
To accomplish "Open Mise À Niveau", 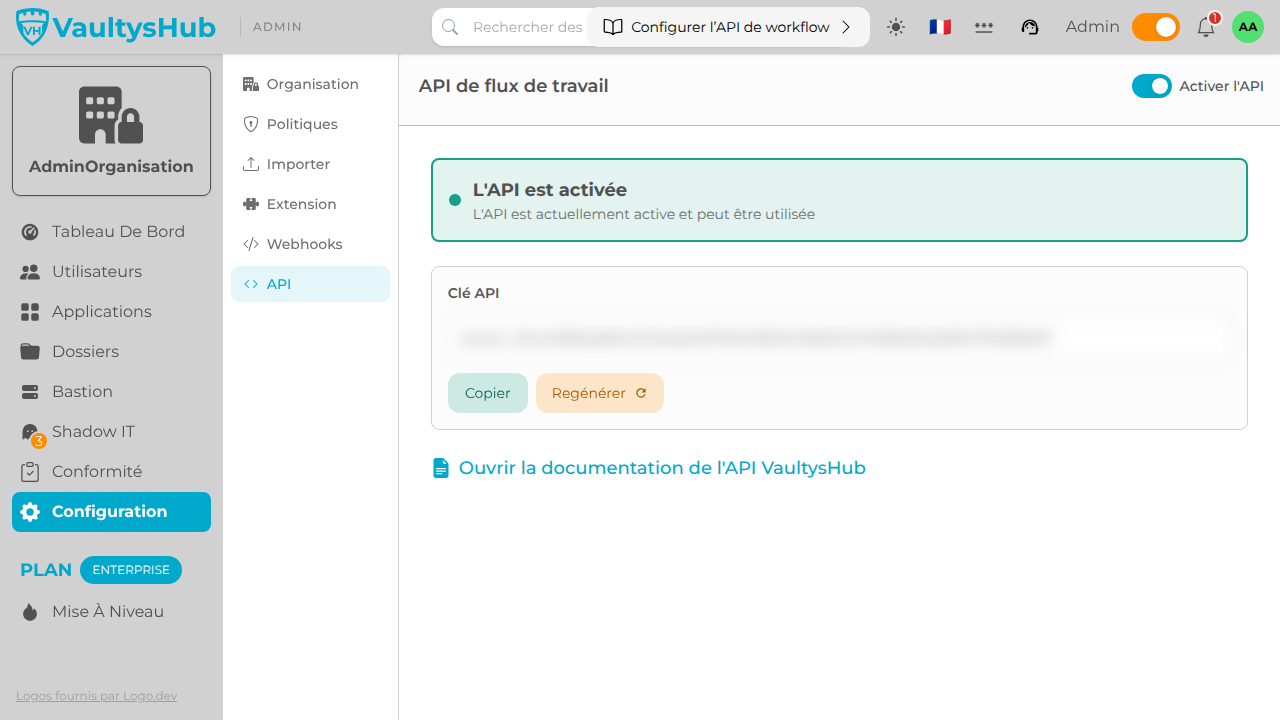I will pos(111,611).
